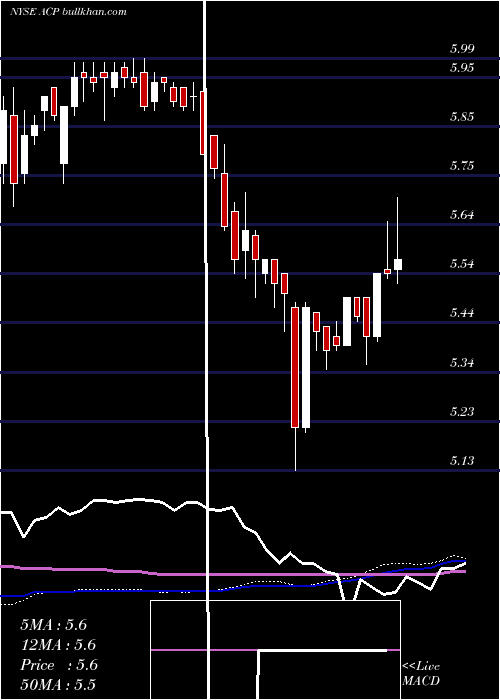
Task: Click the last white candlestick on chart
Action: [397, 264]
